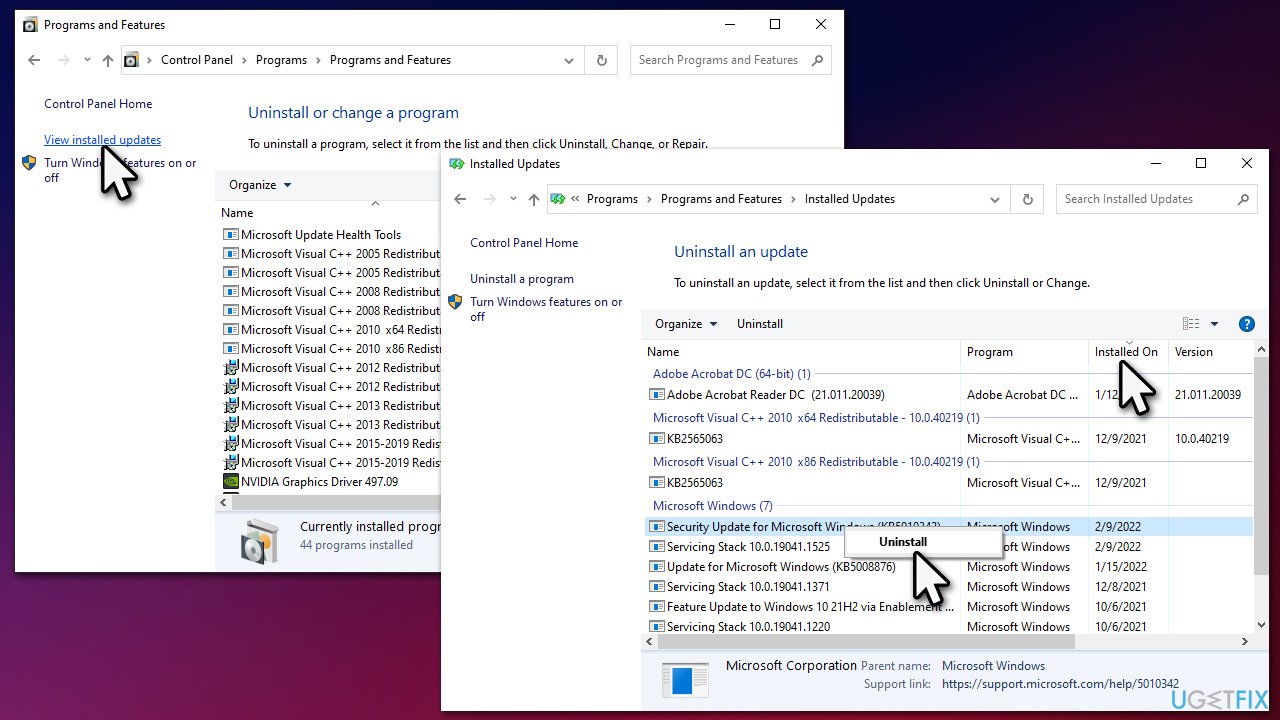Select Uninstall from the context menu
This screenshot has width=1280, height=720.
click(x=902, y=541)
